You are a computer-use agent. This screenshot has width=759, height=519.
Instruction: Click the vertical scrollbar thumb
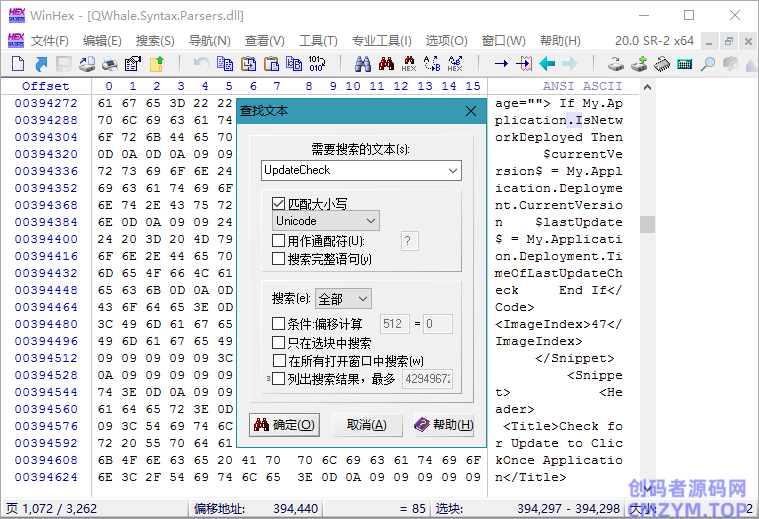[647, 224]
